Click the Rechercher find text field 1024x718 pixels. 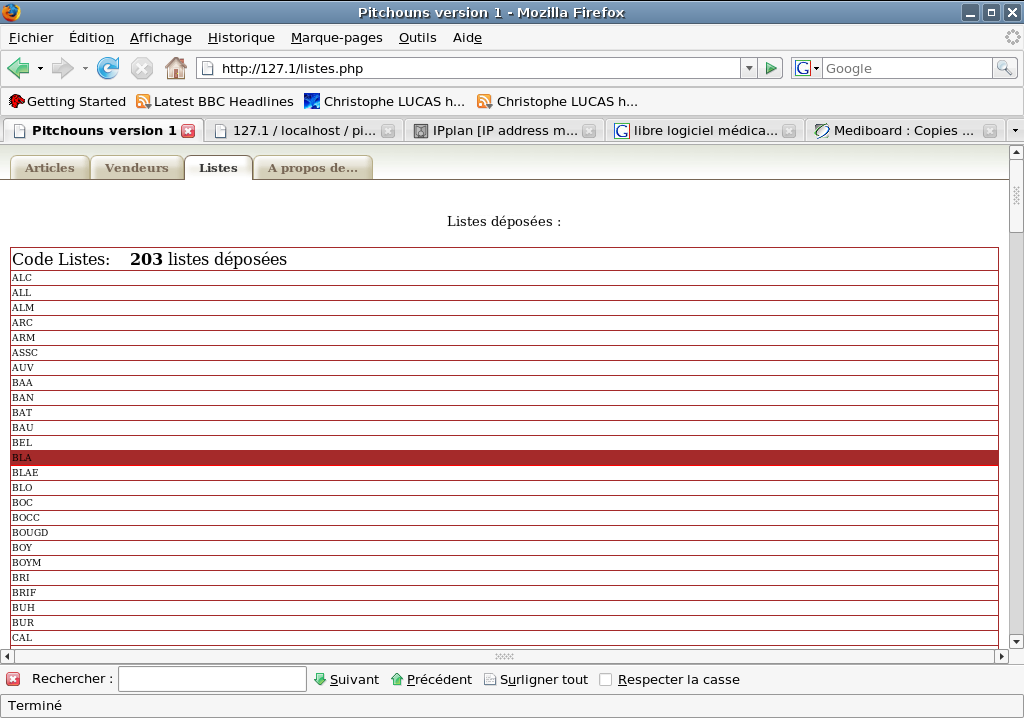(212, 679)
